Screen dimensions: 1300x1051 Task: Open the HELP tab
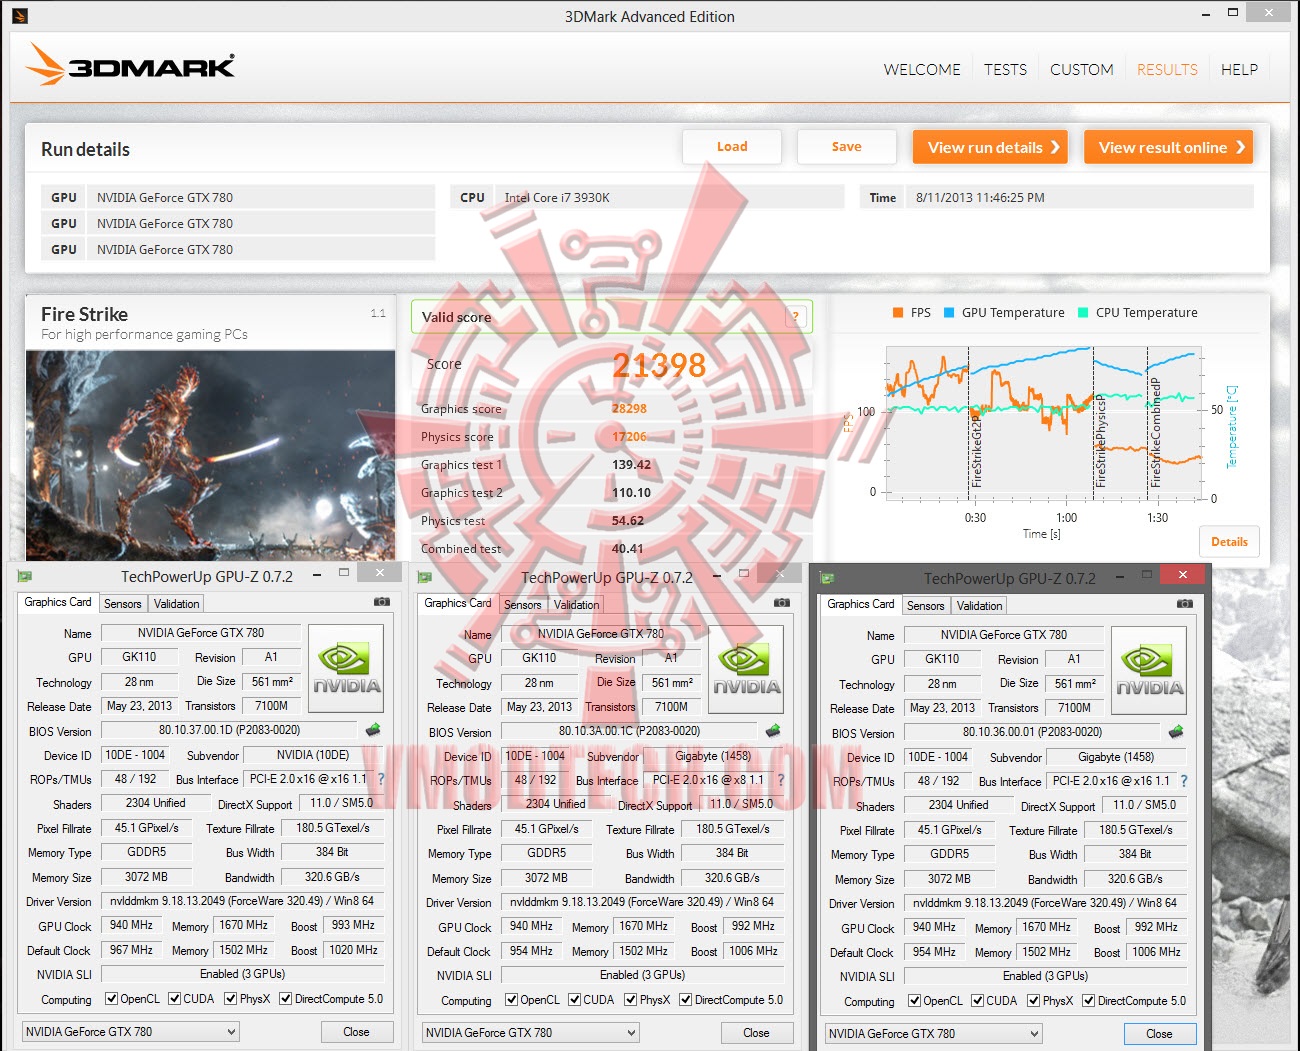[x=1239, y=70]
